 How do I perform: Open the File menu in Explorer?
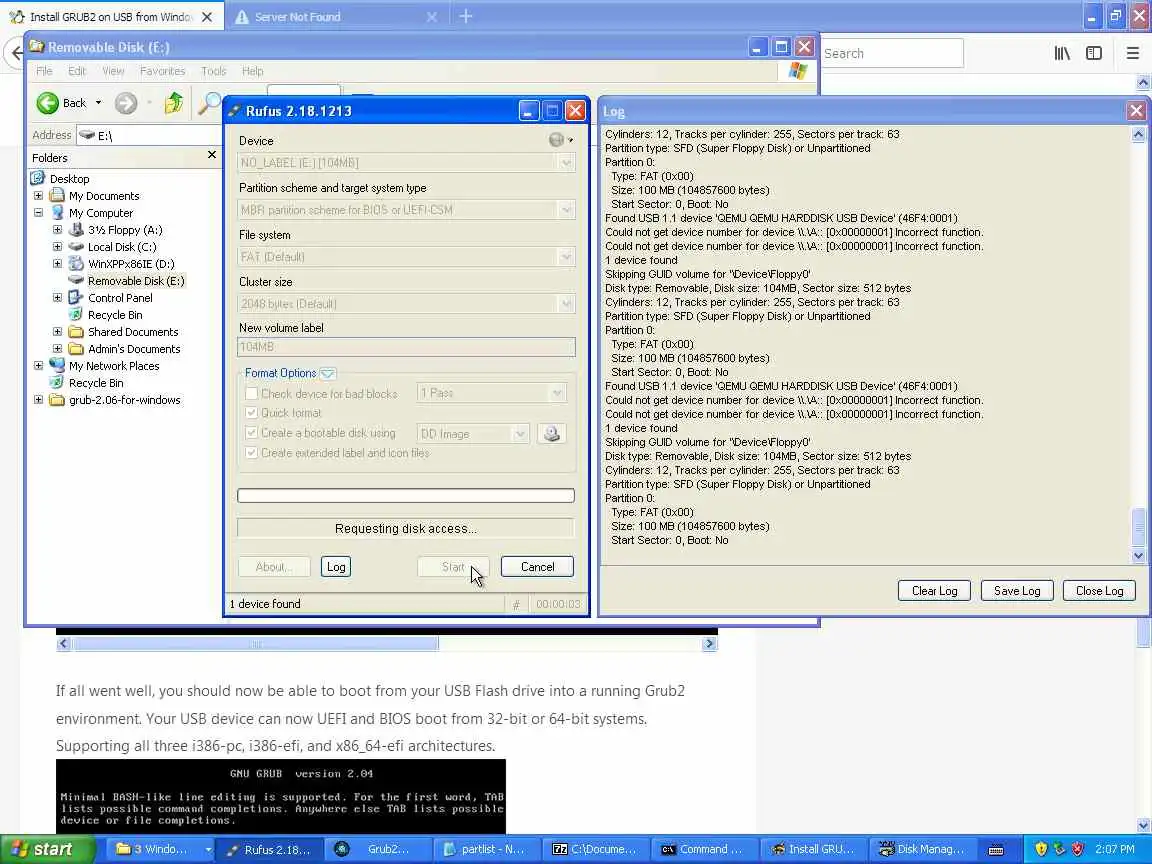tap(44, 71)
